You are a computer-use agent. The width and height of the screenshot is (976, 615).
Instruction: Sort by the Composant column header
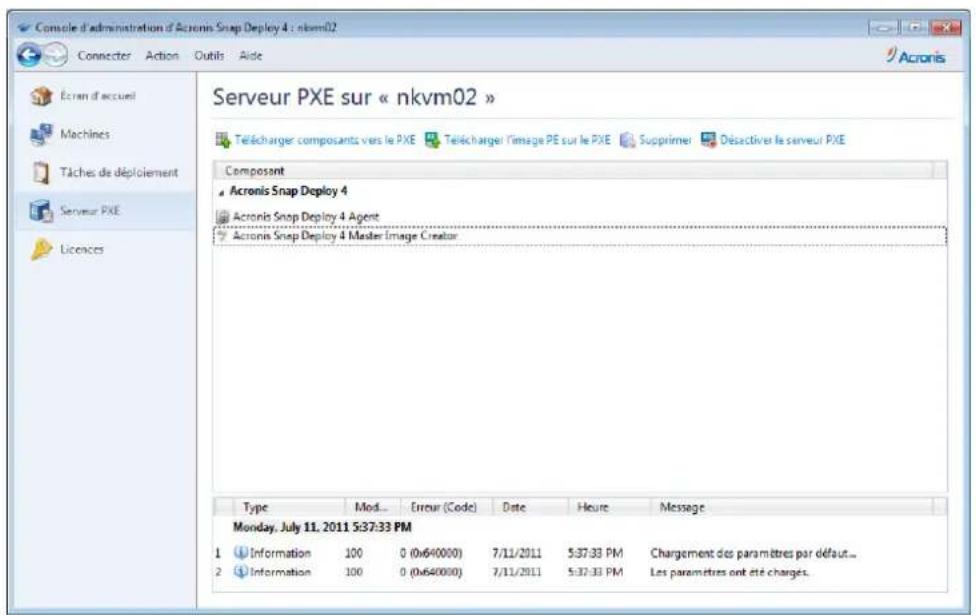click(x=573, y=171)
